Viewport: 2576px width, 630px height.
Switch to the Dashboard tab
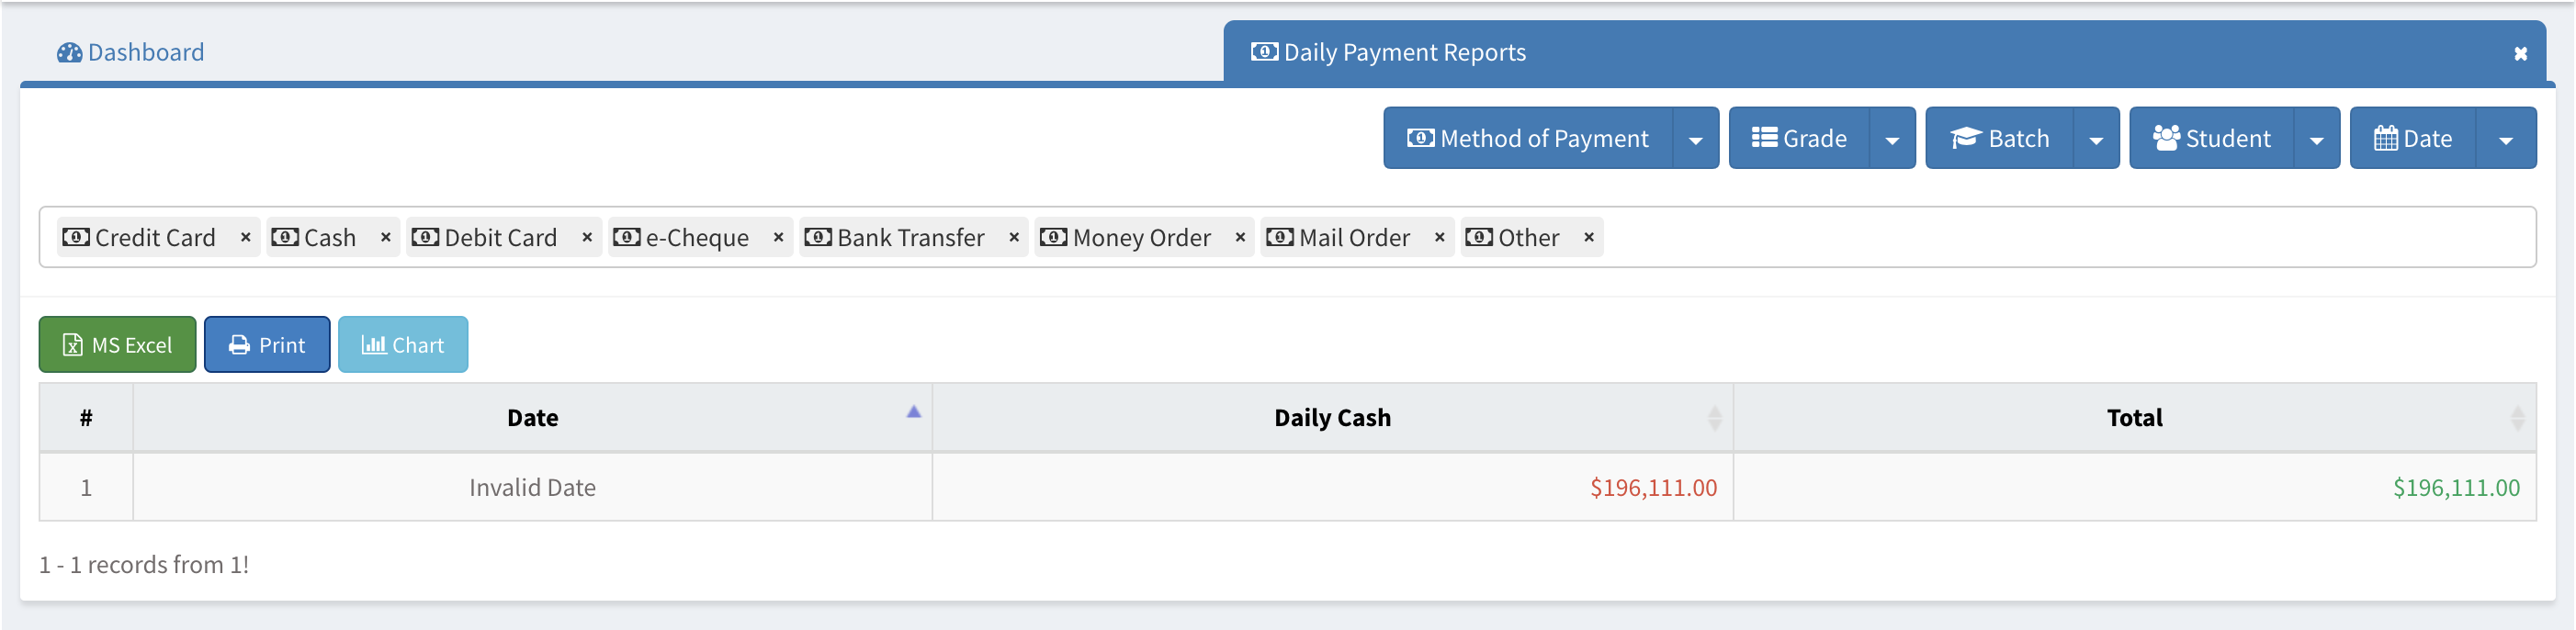[131, 52]
